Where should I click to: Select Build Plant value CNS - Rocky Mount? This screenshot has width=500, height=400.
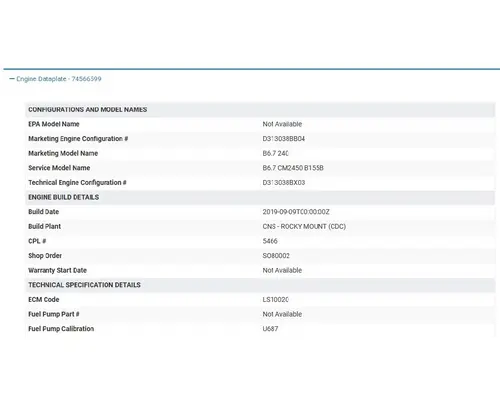(x=304, y=227)
